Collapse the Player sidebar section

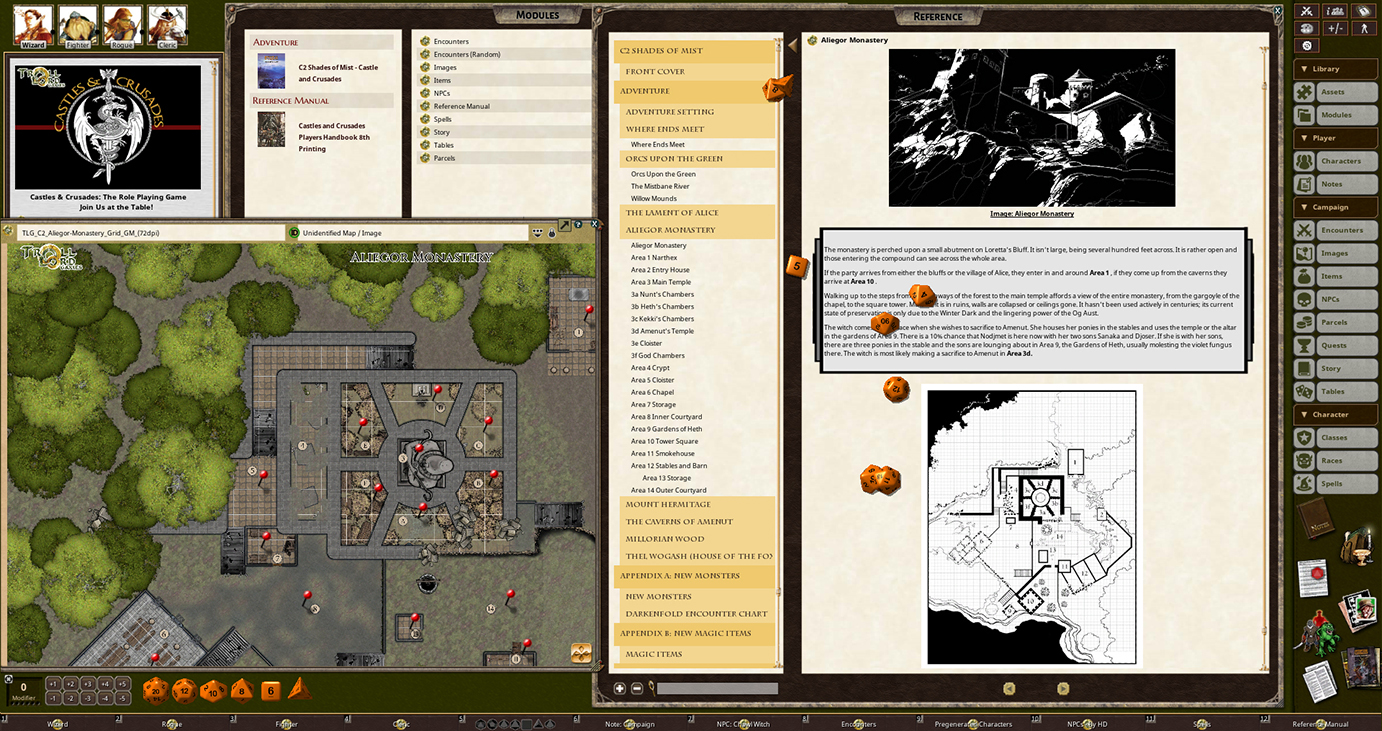[x=1336, y=138]
